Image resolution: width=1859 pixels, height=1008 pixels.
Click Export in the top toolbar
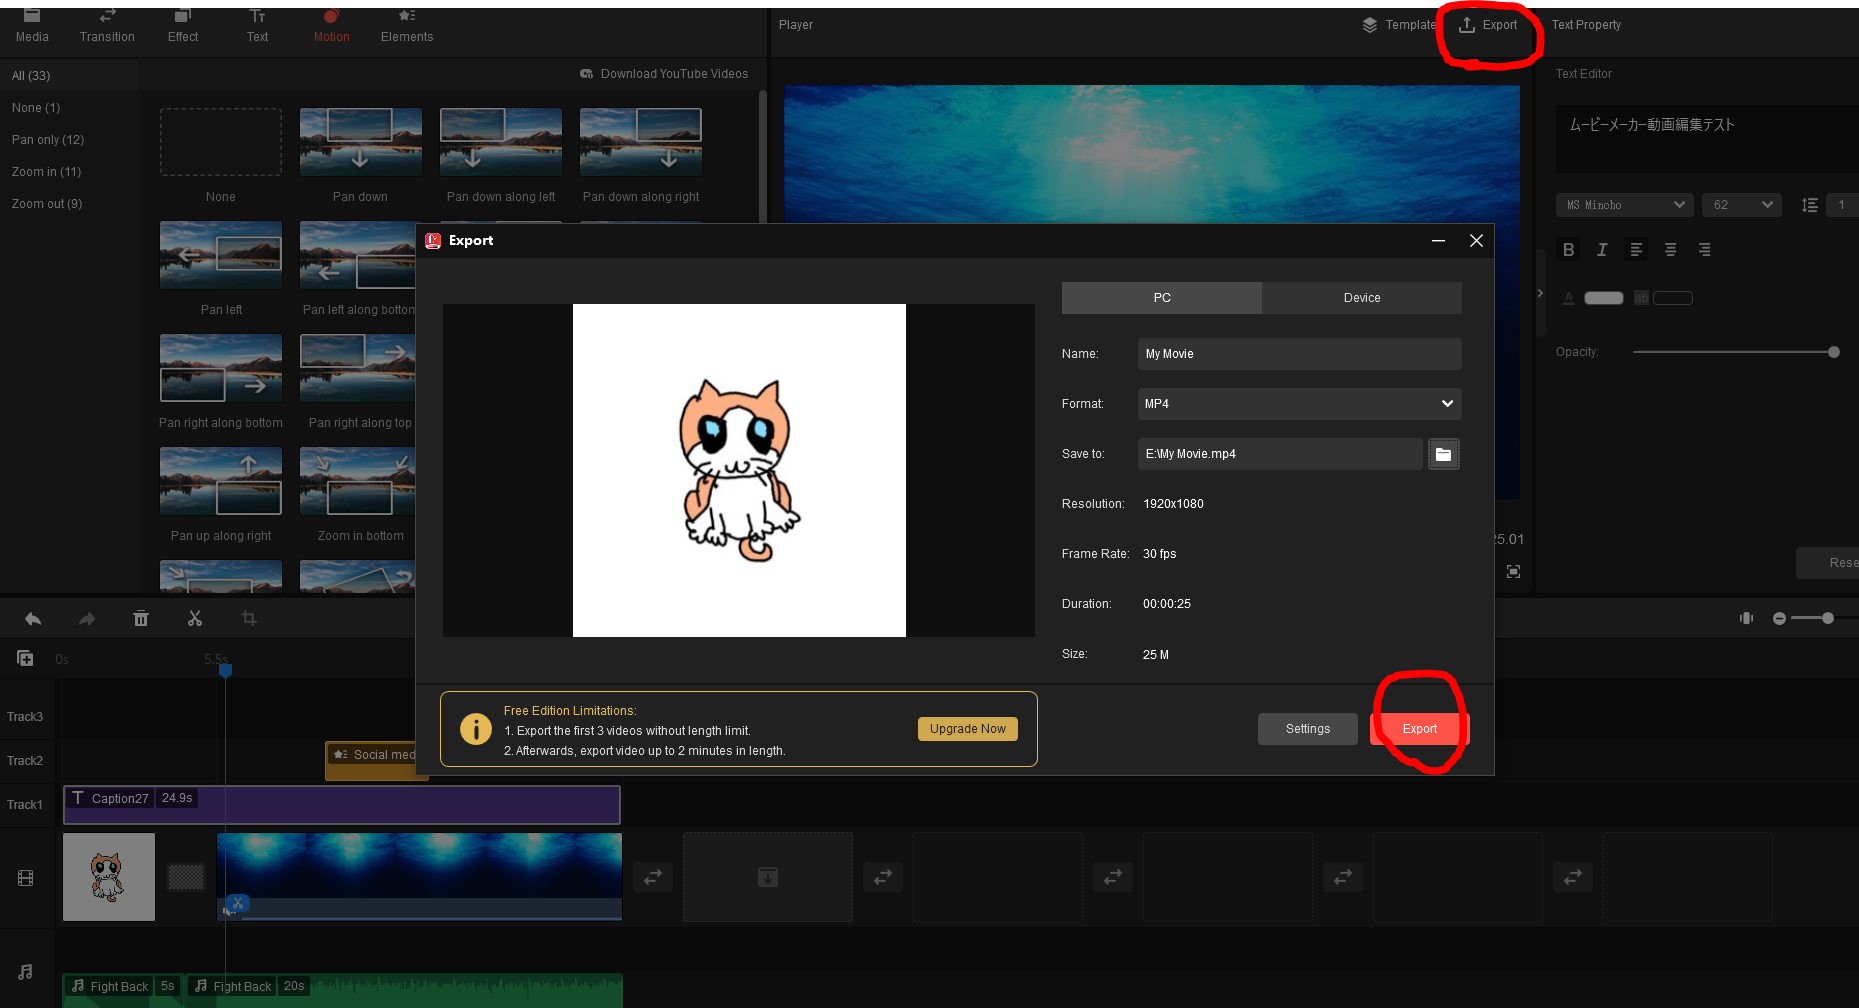click(1488, 25)
